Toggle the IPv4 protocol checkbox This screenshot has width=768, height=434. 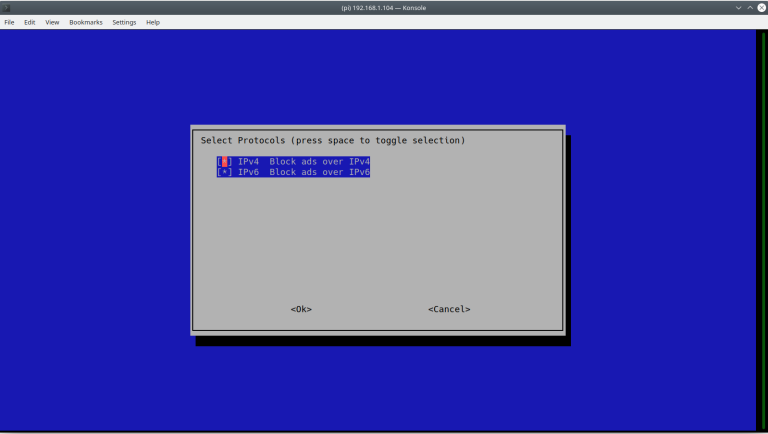[x=224, y=162]
